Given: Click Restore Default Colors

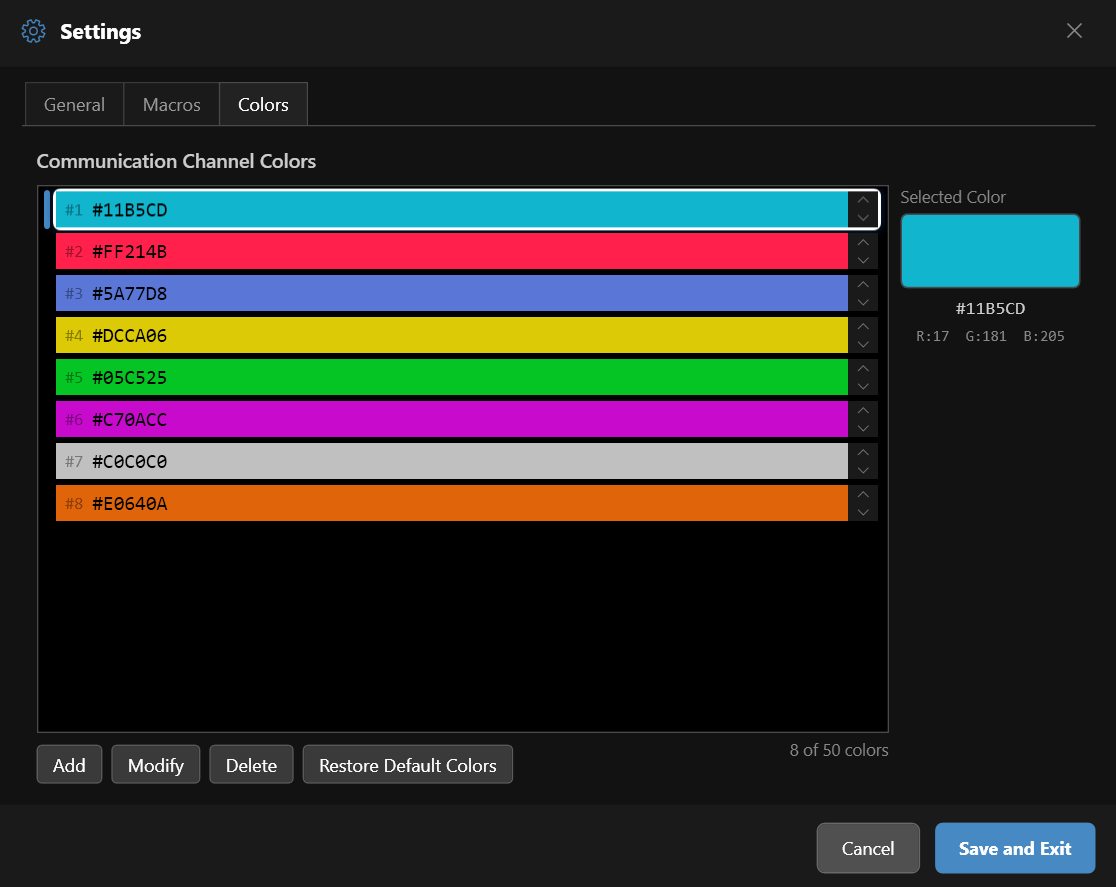Looking at the screenshot, I should (407, 765).
